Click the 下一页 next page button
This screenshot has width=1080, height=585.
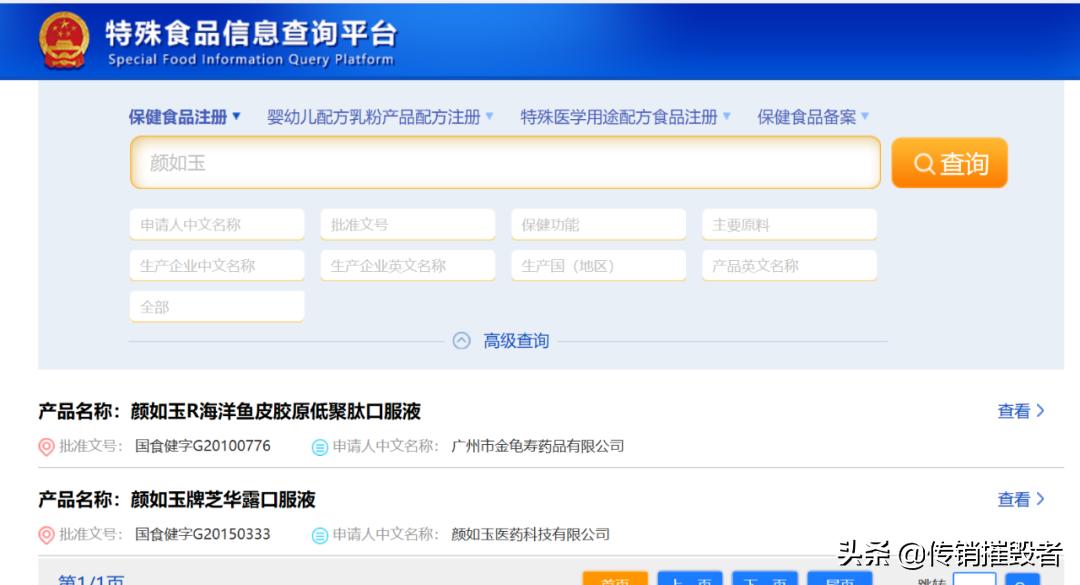pos(764,580)
